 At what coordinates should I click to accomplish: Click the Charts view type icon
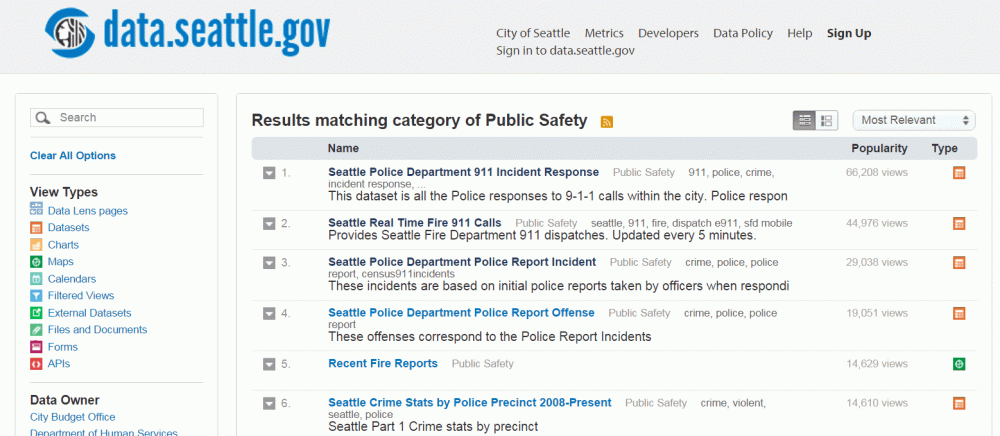point(37,244)
